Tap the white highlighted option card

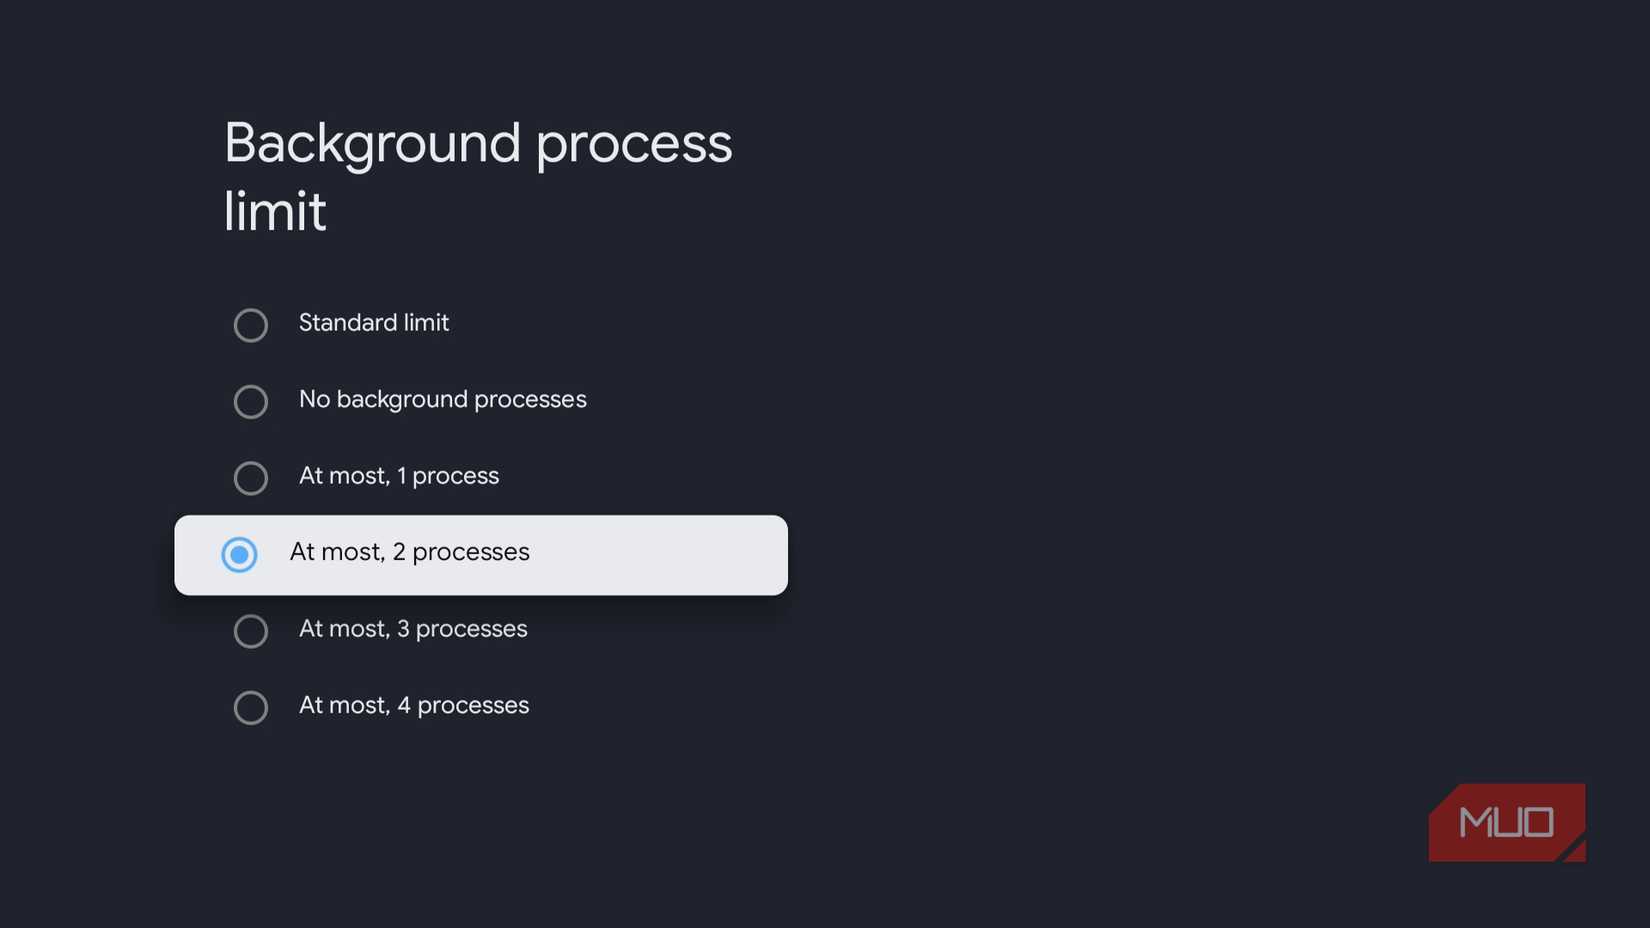tap(480, 554)
